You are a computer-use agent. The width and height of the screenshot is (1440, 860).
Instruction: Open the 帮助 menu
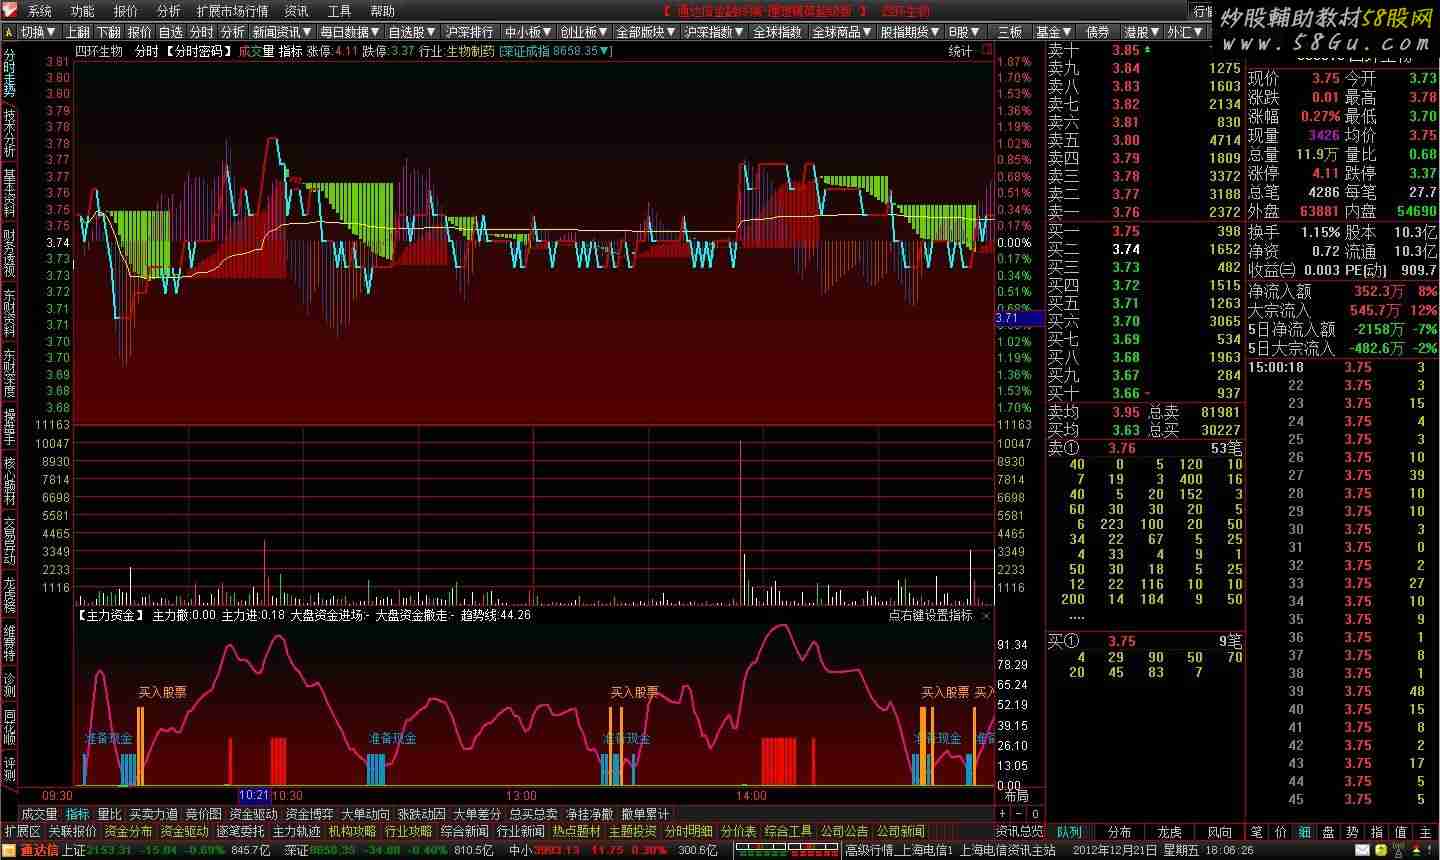(x=383, y=11)
